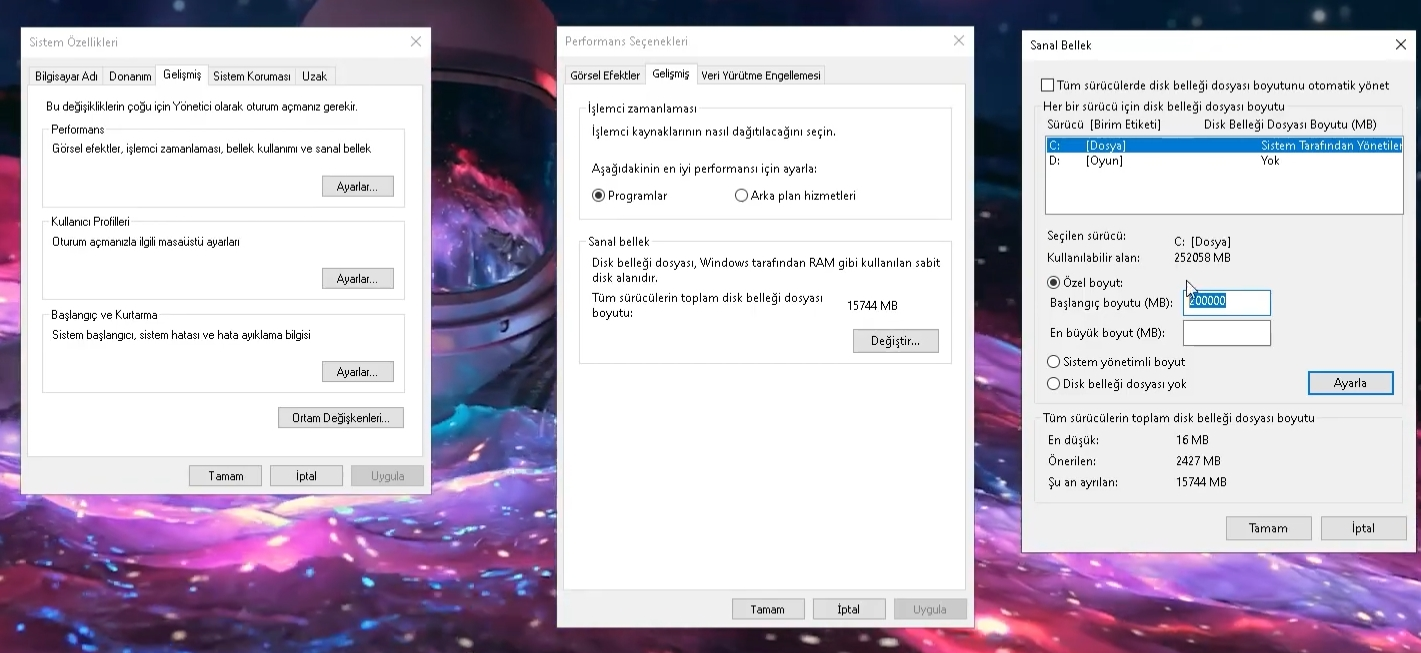The image size is (1421, 653).
Task: Click İptal in Sanal Bellek
Action: tap(1363, 528)
